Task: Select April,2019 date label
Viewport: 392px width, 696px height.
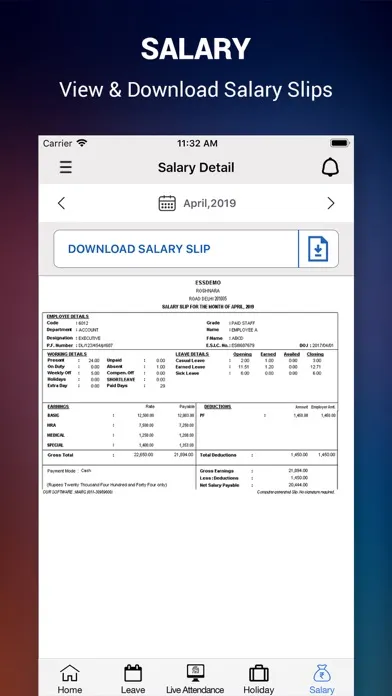Action: point(210,204)
